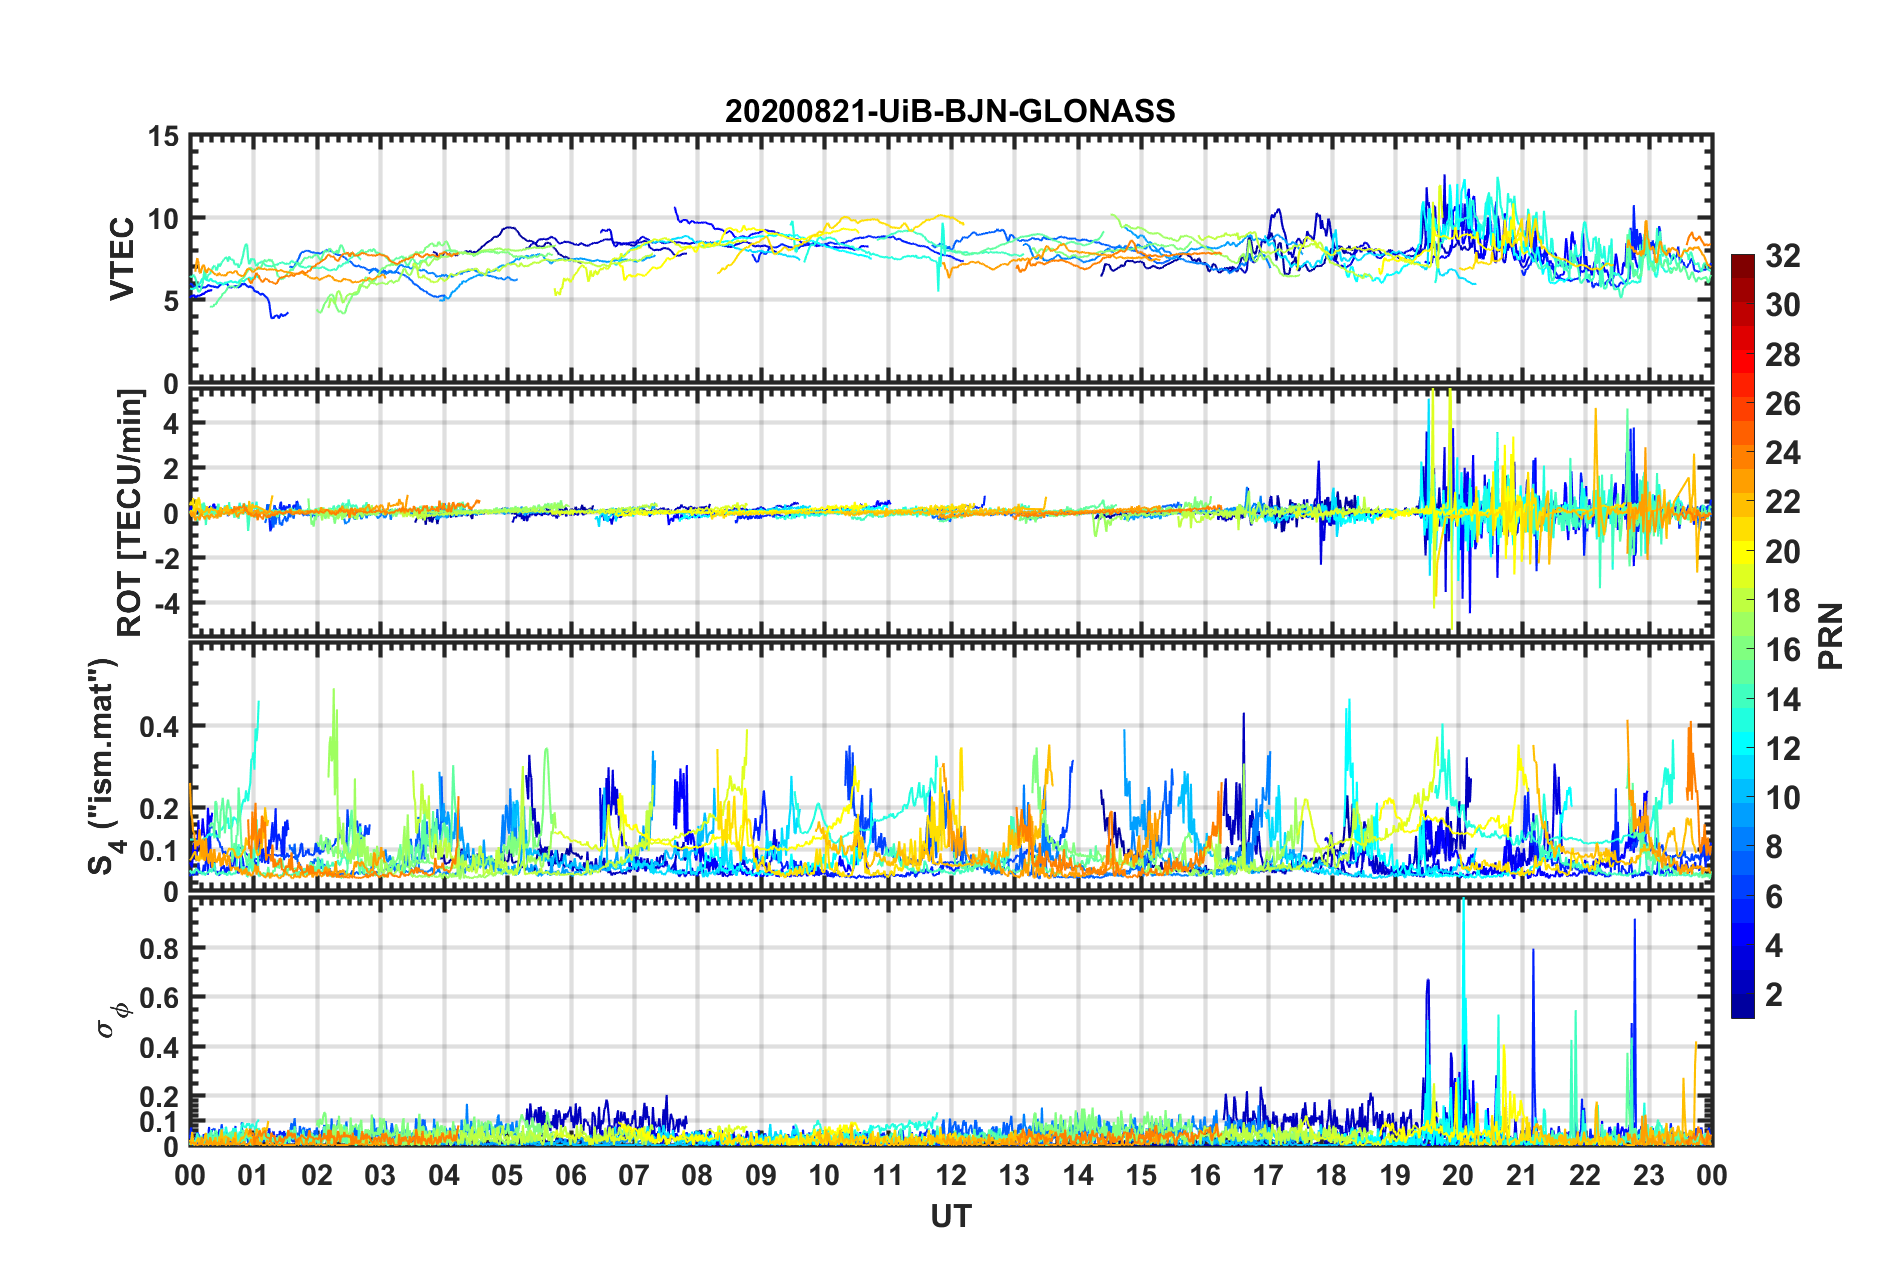Screen dimensions: 1902x1272
Task: Click x-axis tick label 12
Action: [x=951, y=1175]
